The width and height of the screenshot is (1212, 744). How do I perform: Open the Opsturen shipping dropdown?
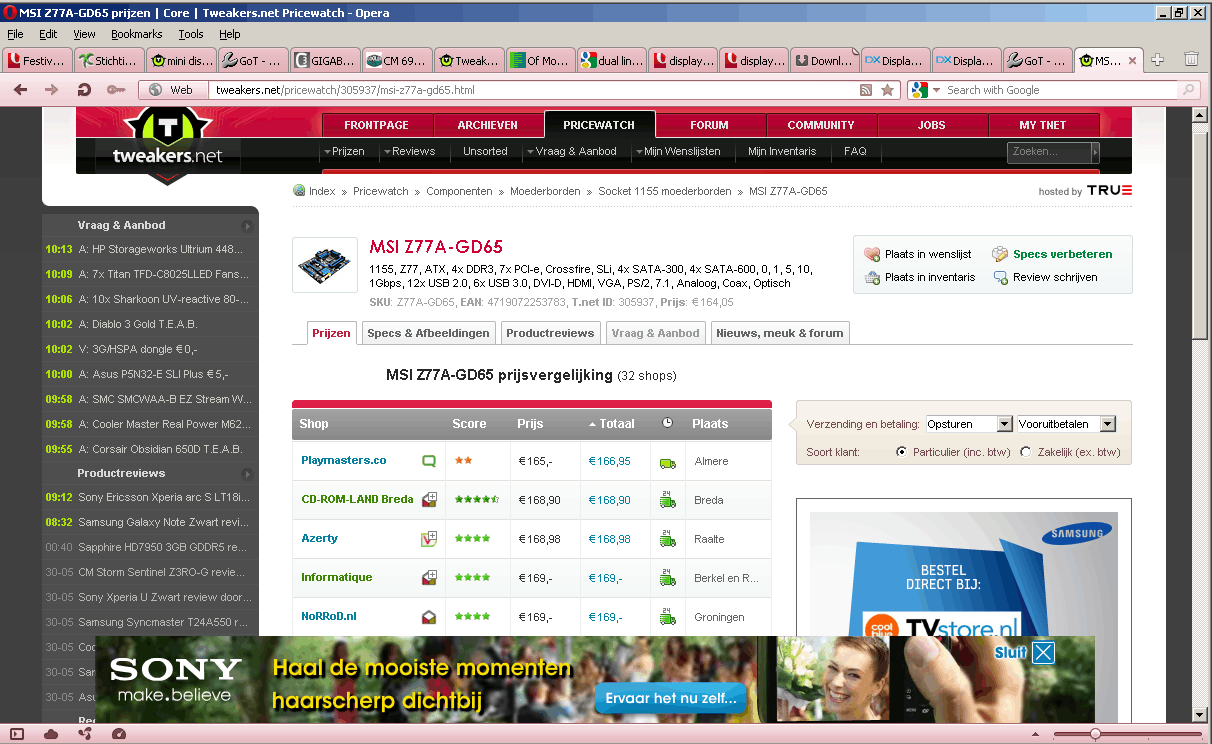click(970, 424)
